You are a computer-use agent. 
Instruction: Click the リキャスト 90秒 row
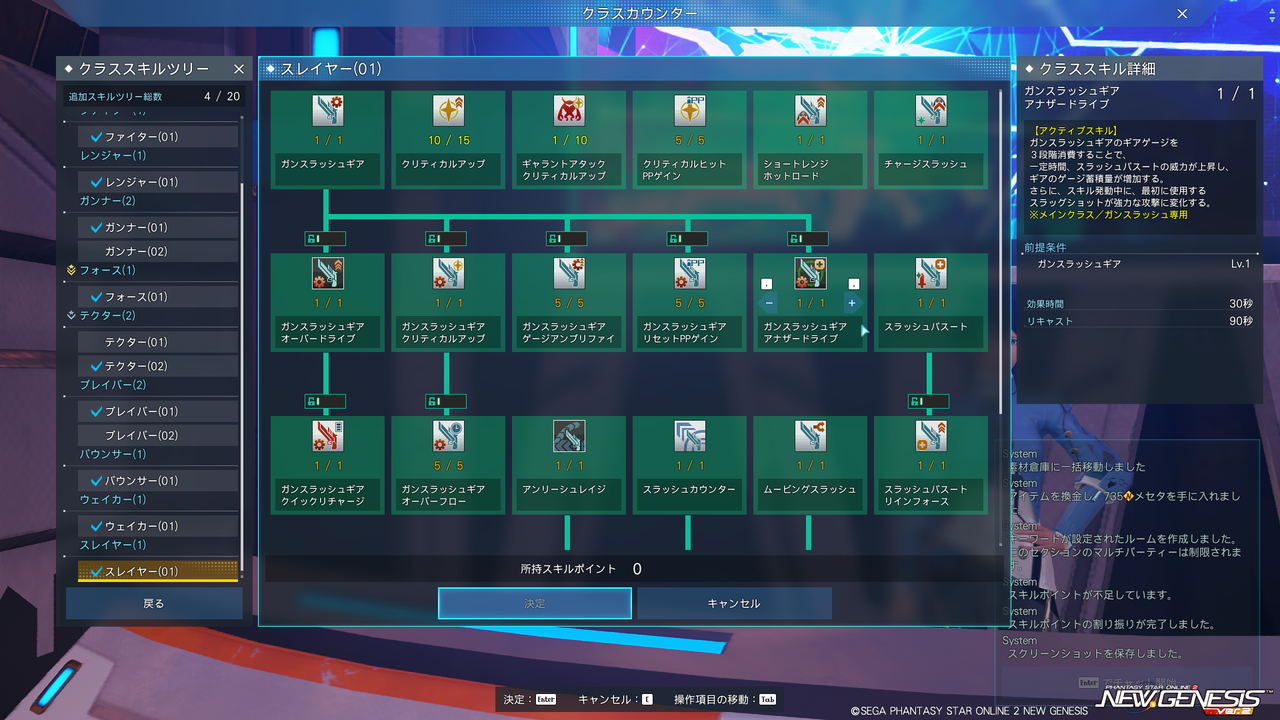tap(1138, 321)
